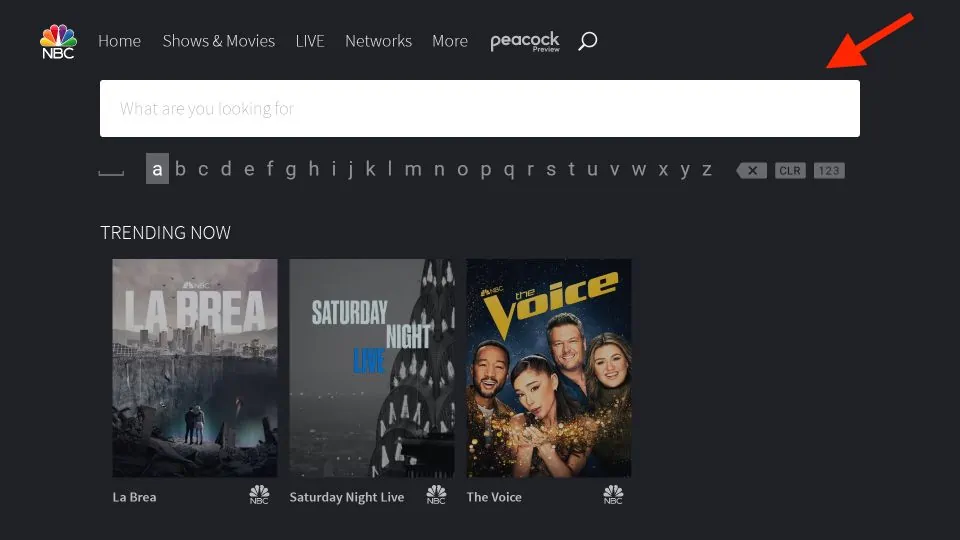Select the highlighted letter a key
The image size is (960, 540).
click(157, 169)
